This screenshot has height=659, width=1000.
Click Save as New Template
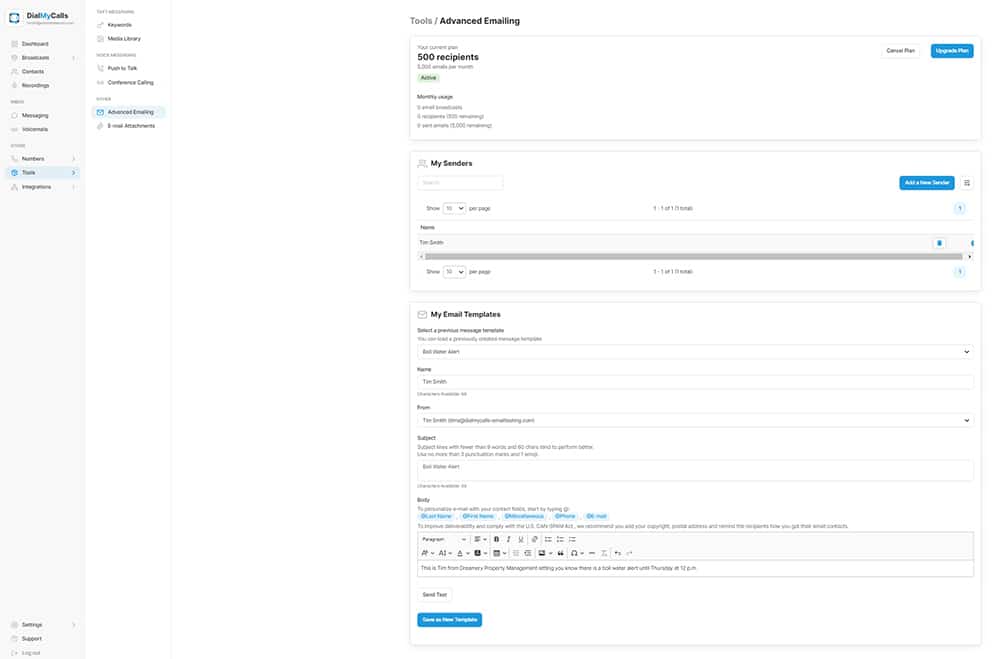[x=449, y=620]
